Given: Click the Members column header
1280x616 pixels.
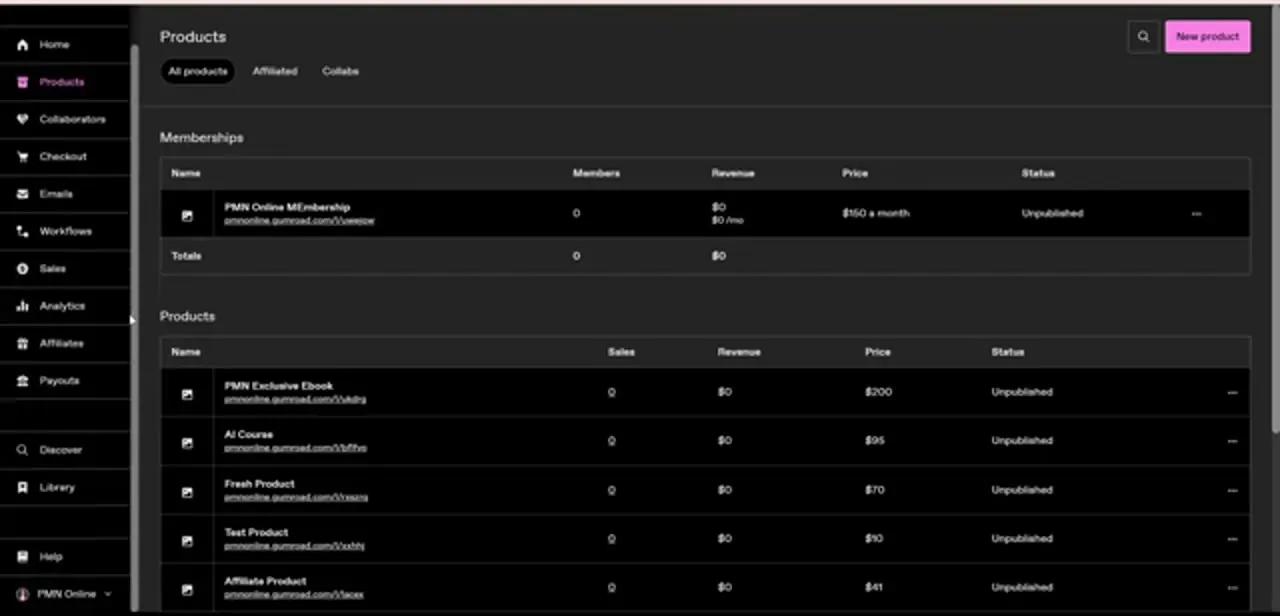Looking at the screenshot, I should pos(596,174).
